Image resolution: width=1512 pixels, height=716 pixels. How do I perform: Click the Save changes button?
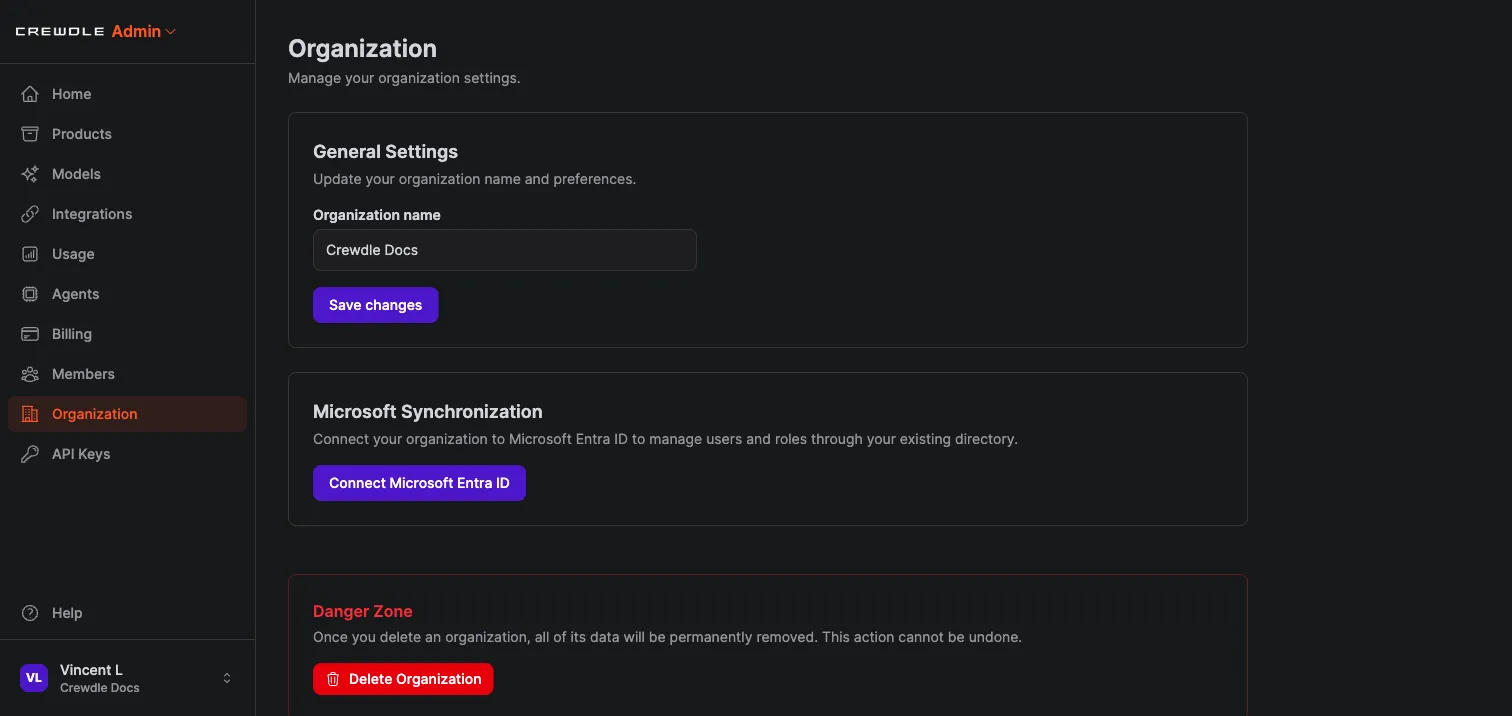click(375, 305)
